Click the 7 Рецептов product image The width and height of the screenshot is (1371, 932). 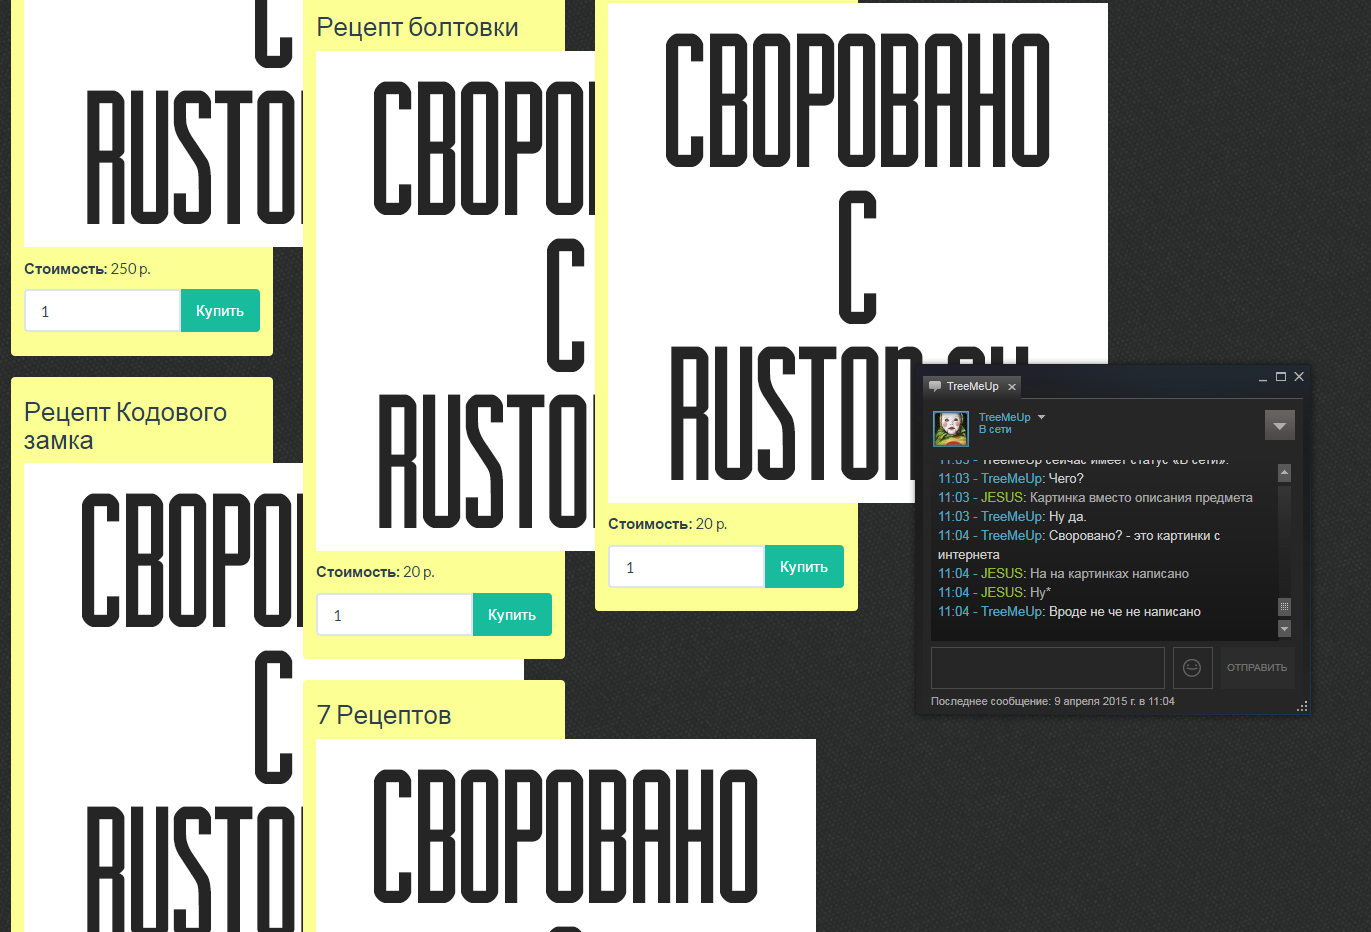(566, 836)
